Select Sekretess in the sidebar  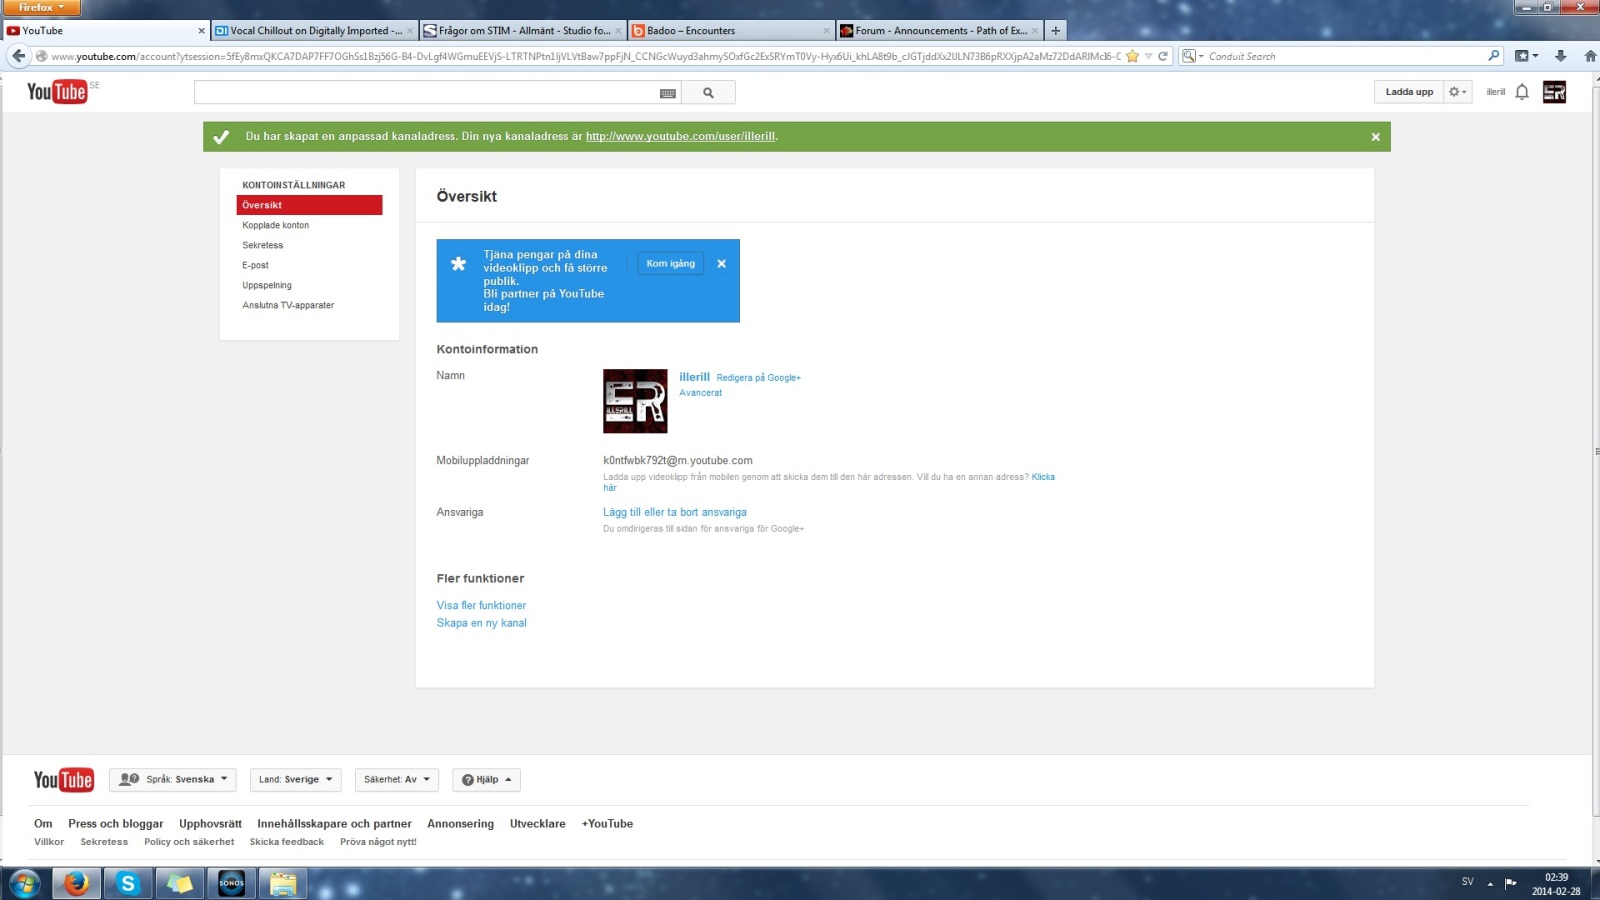click(x=263, y=245)
